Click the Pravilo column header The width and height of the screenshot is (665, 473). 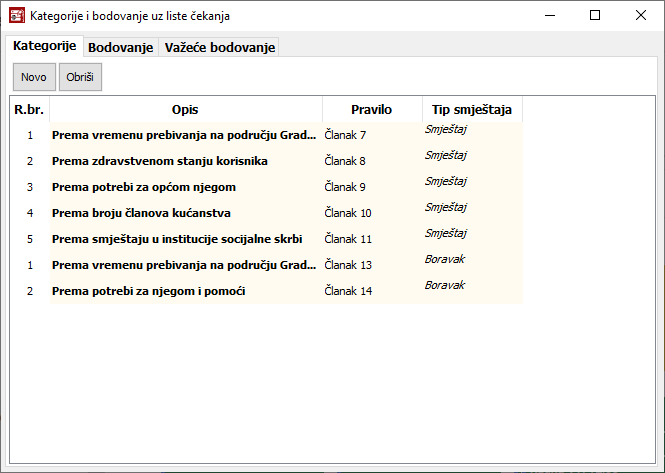[371, 109]
